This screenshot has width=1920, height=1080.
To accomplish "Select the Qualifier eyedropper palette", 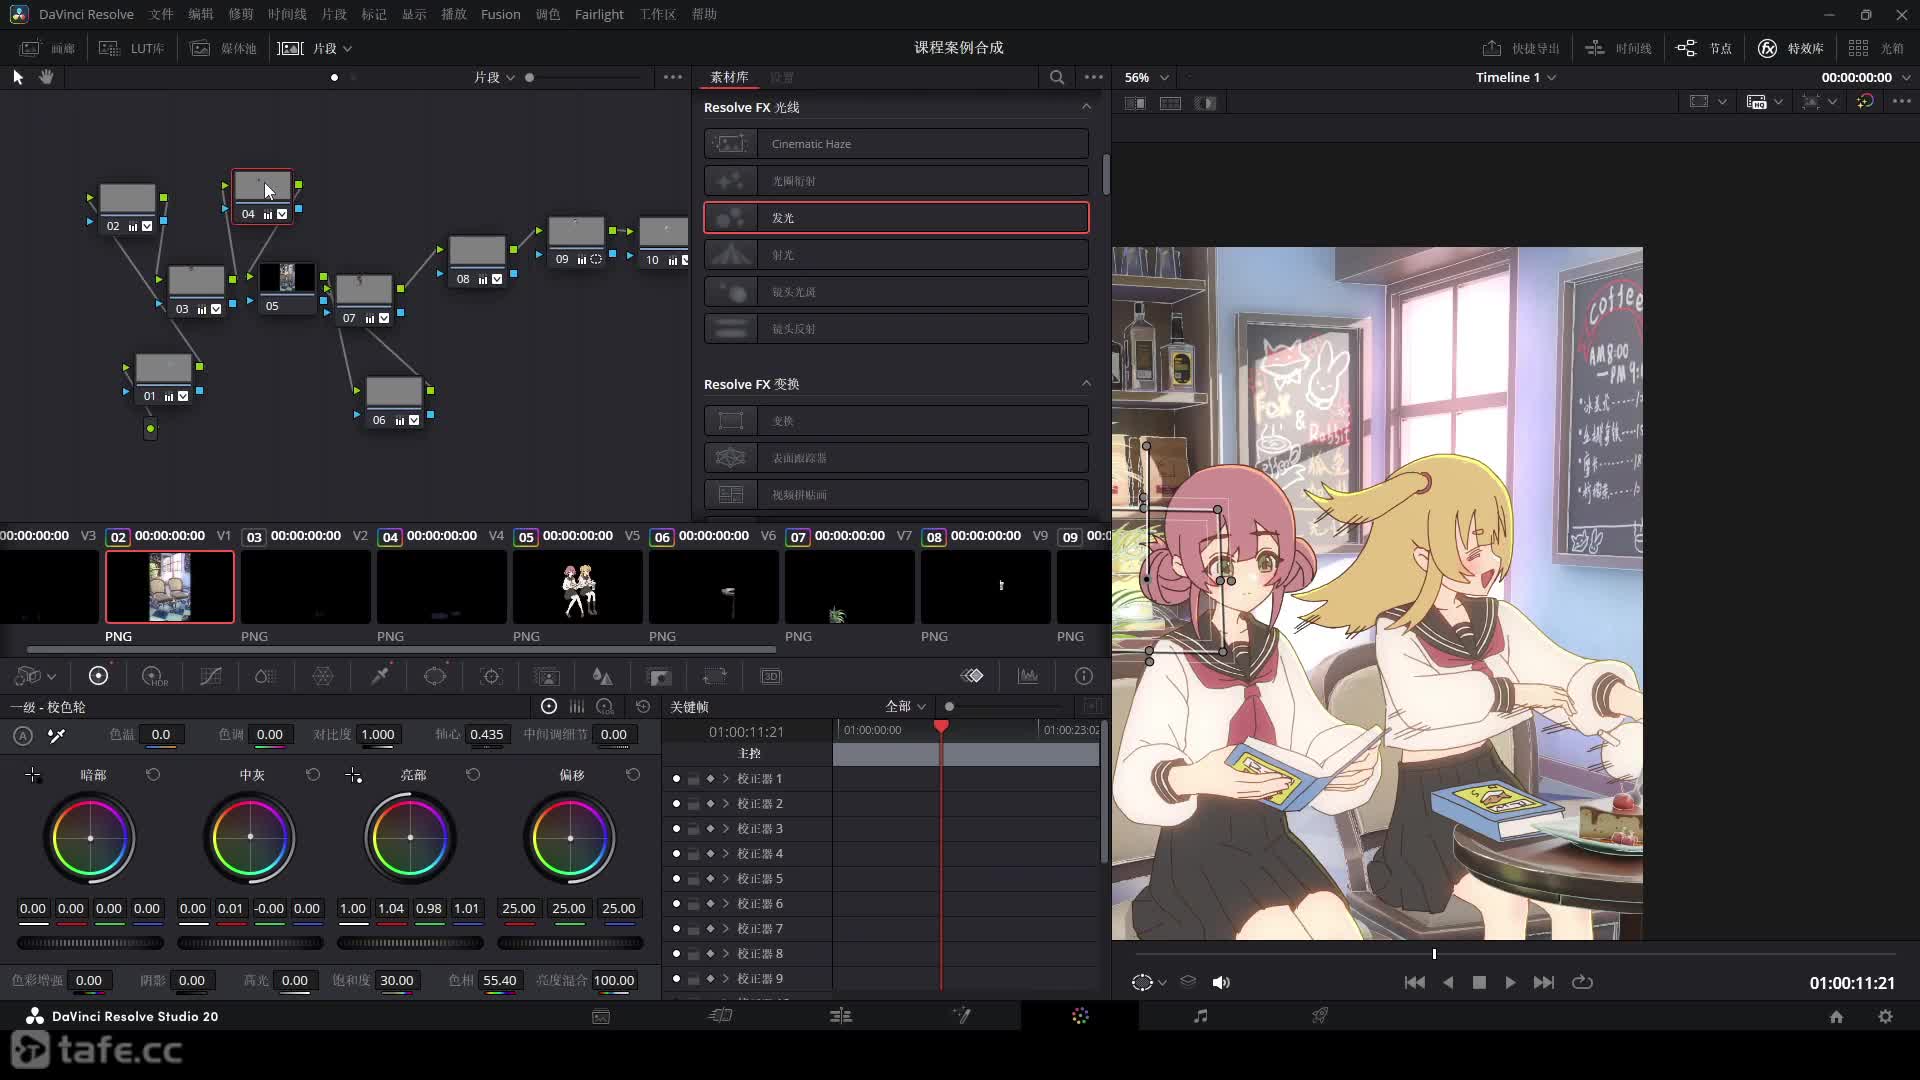I will (x=380, y=677).
